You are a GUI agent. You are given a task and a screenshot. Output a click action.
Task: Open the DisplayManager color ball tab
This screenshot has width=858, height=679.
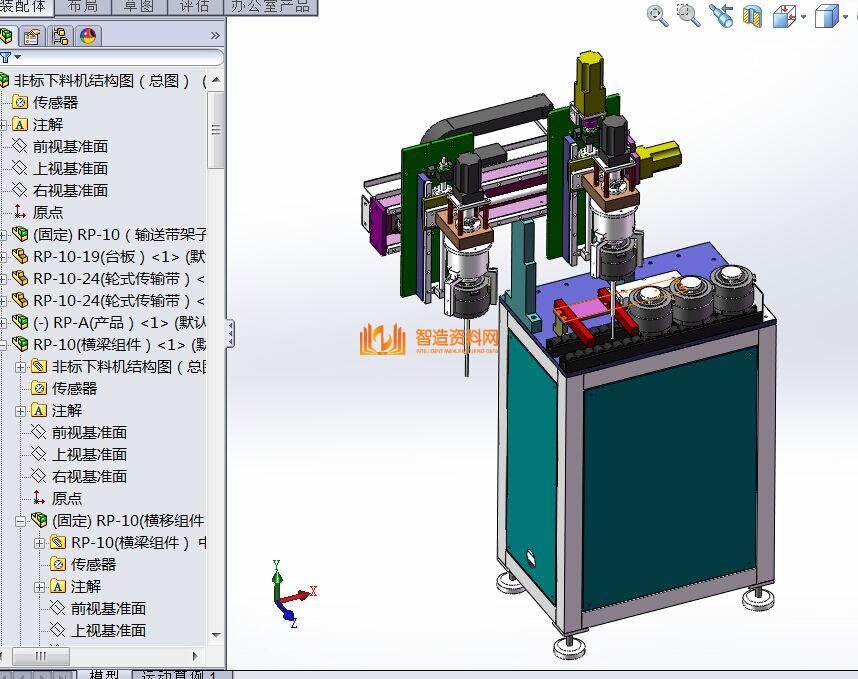click(88, 37)
